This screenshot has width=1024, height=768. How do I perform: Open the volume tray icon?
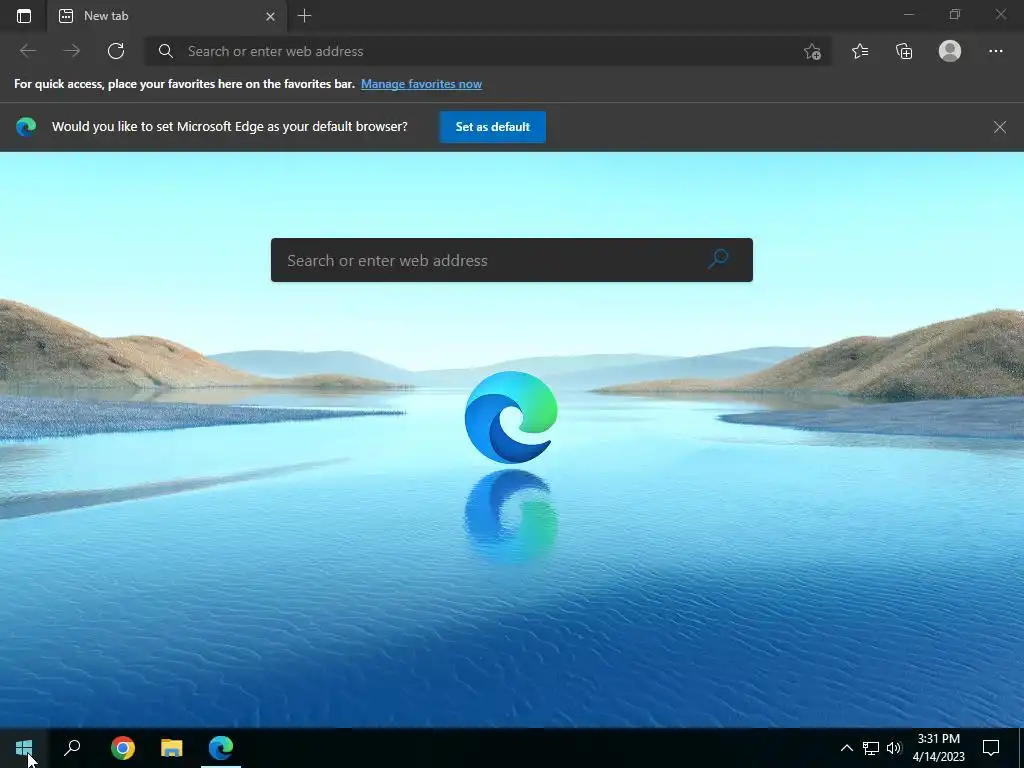[x=893, y=748]
